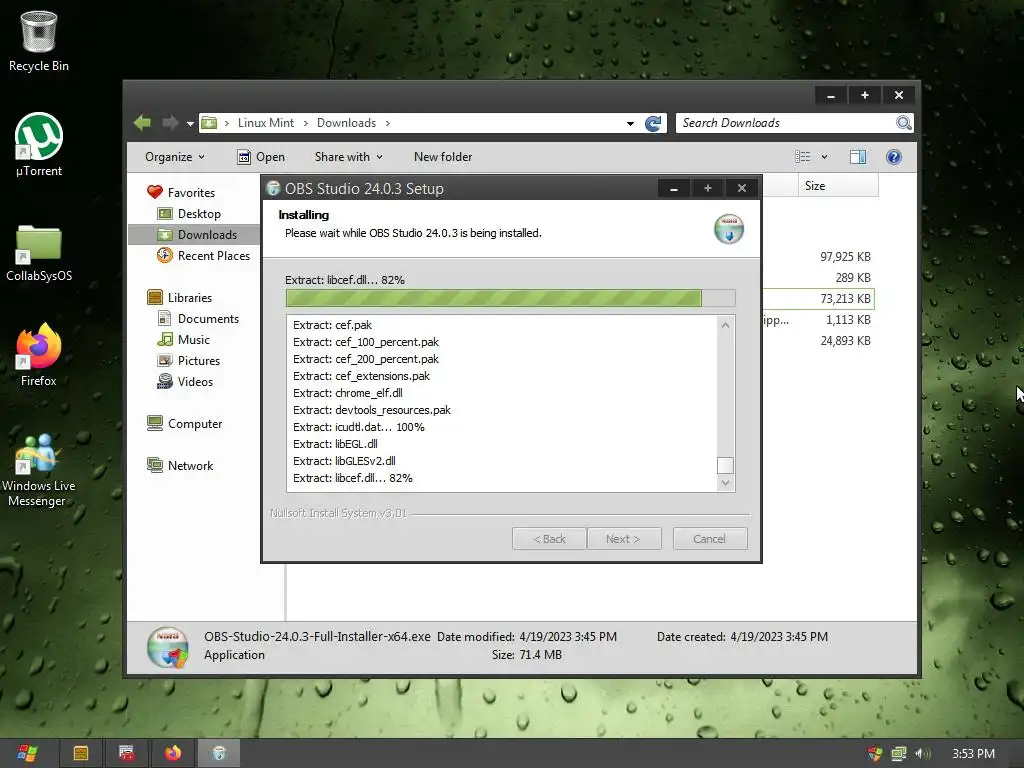The height and width of the screenshot is (768, 1024).
Task: Open the Documents library
Action: point(198,318)
